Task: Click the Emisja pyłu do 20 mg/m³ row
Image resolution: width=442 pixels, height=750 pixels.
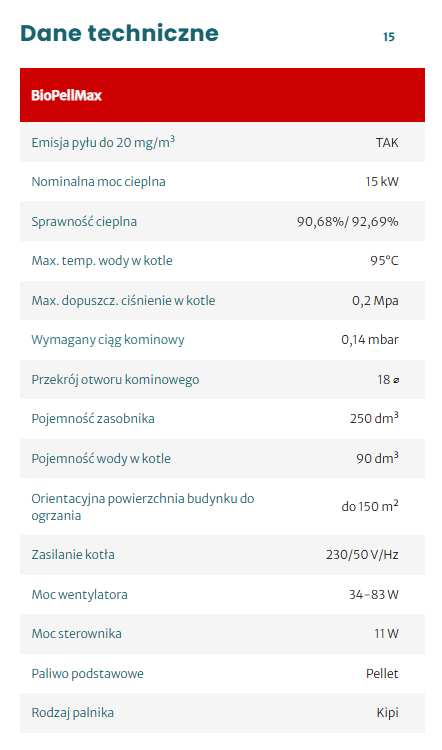Action: point(222,142)
